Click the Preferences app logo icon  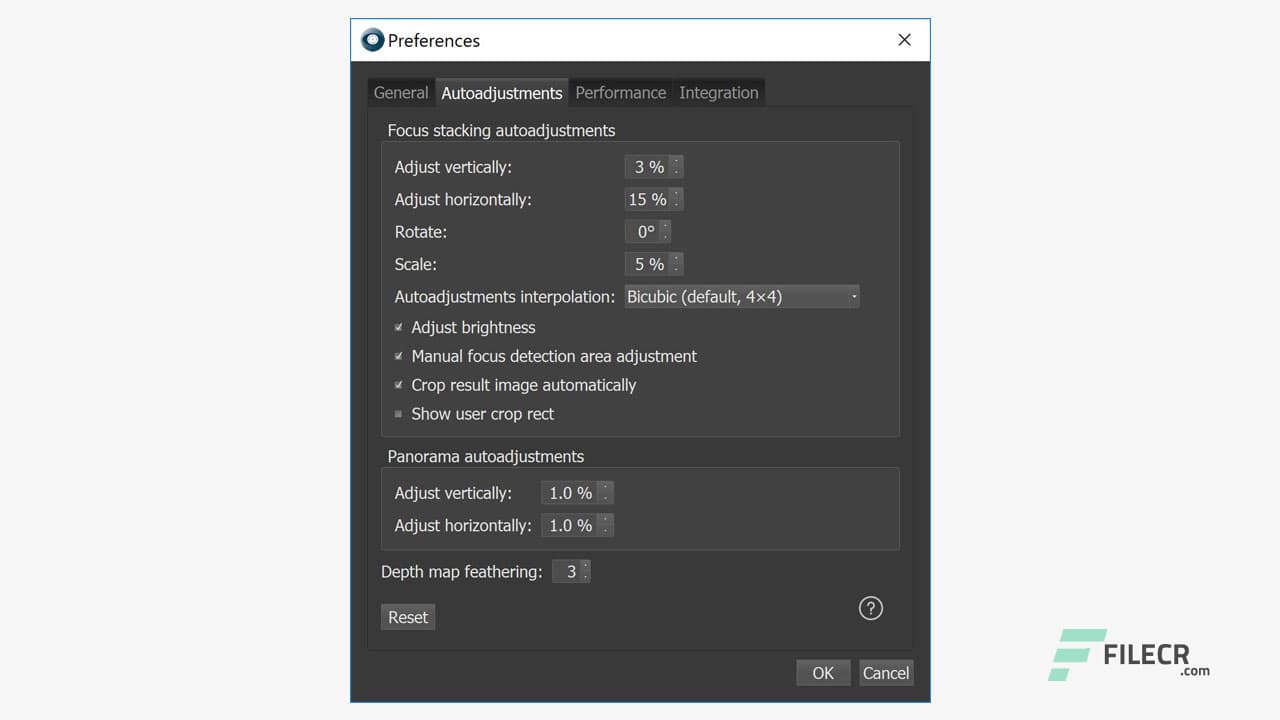(x=373, y=40)
